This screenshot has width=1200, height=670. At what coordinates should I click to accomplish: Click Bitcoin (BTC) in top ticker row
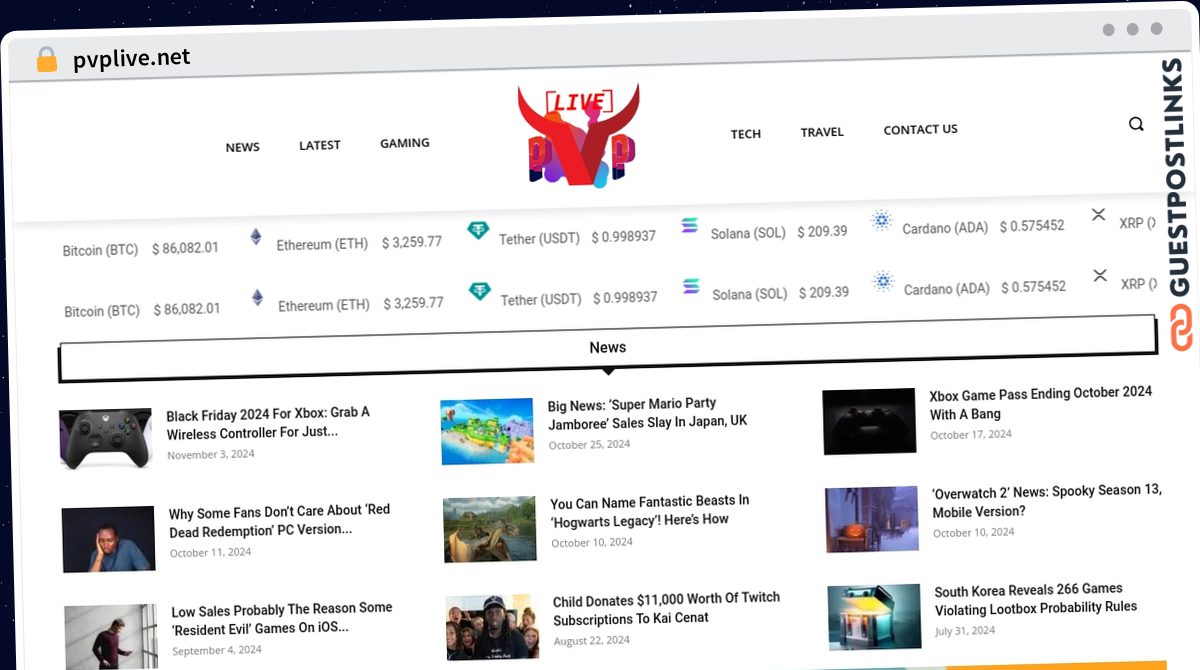(x=100, y=250)
